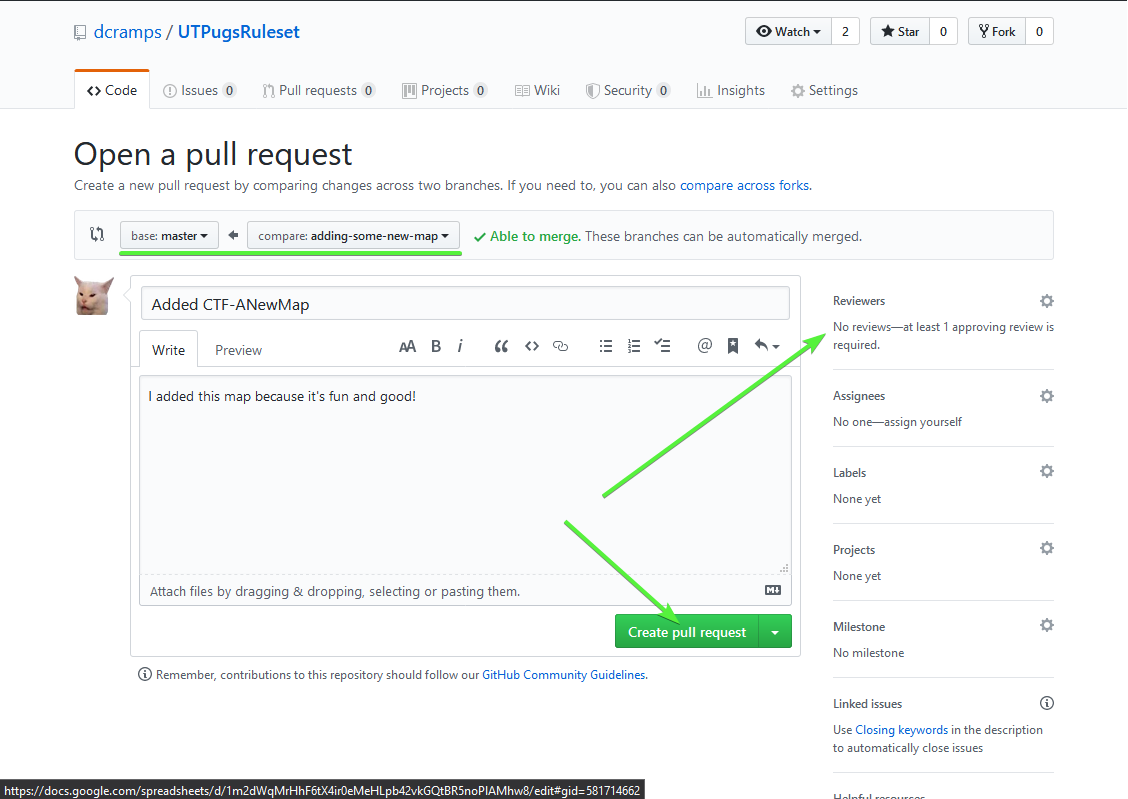Mention a user with the @ icon
The image size is (1128, 799).
705,346
